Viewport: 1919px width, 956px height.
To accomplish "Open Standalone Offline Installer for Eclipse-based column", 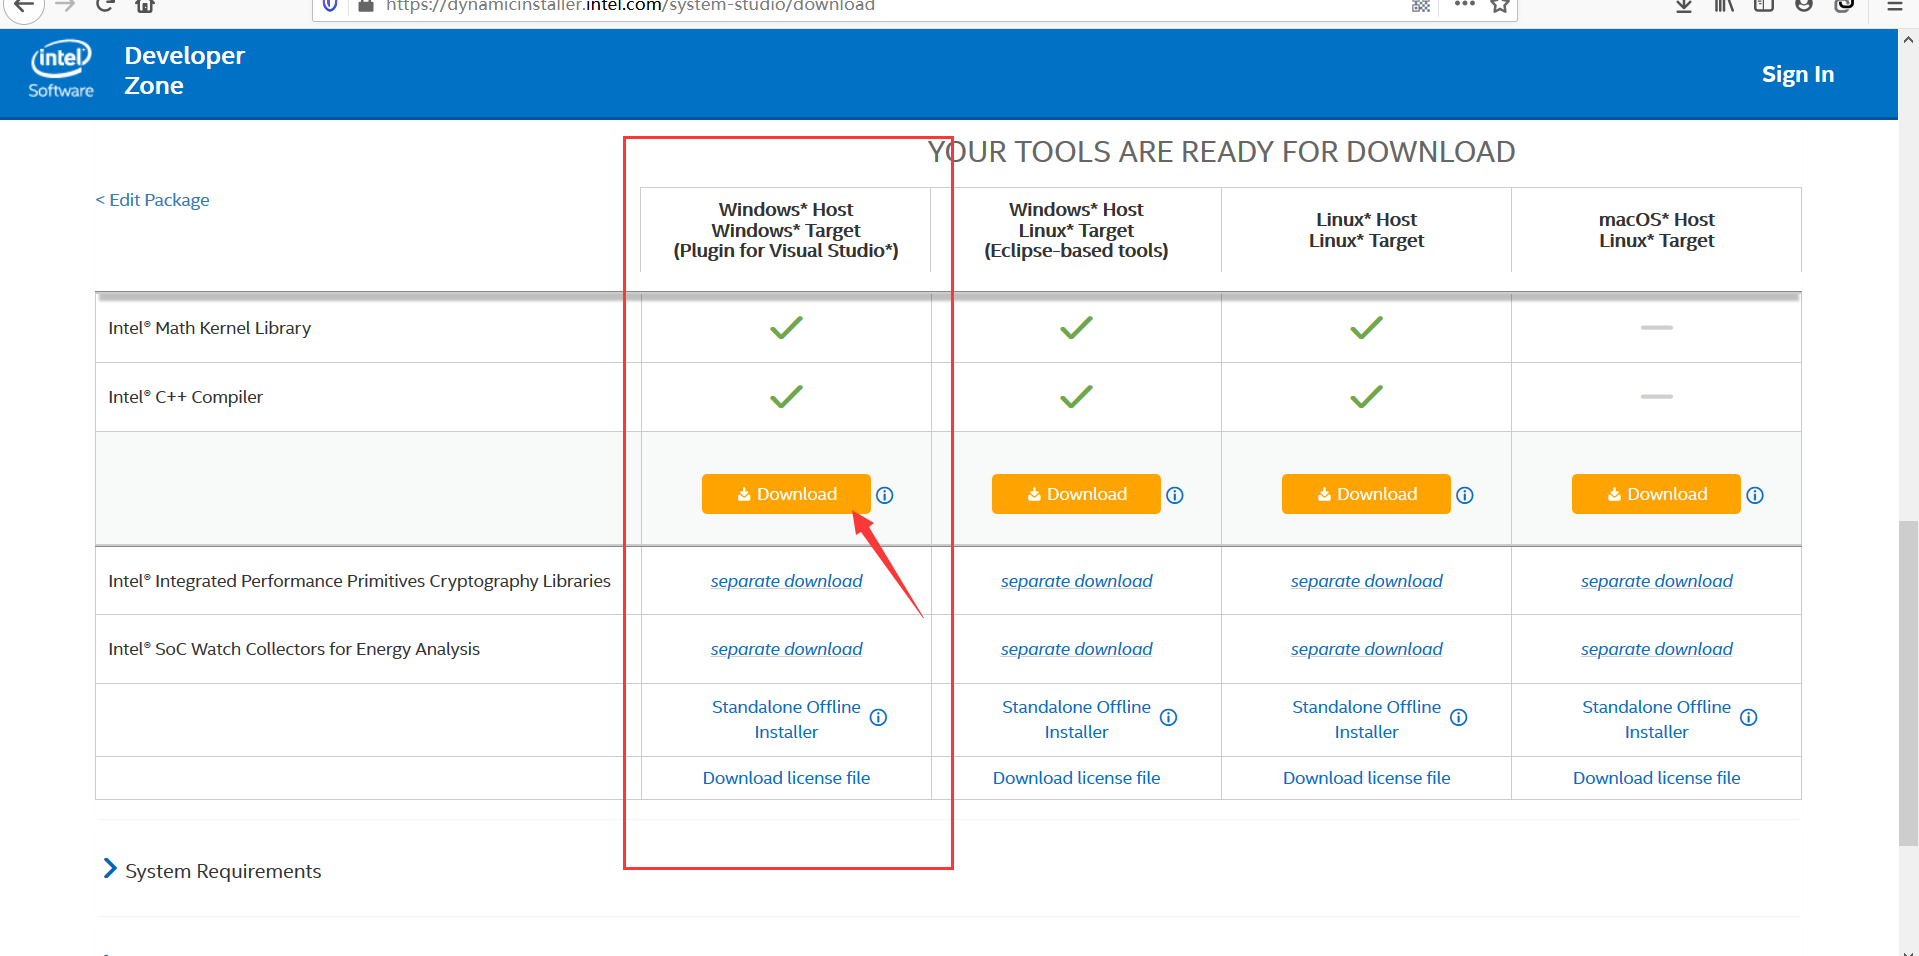I will (1076, 719).
